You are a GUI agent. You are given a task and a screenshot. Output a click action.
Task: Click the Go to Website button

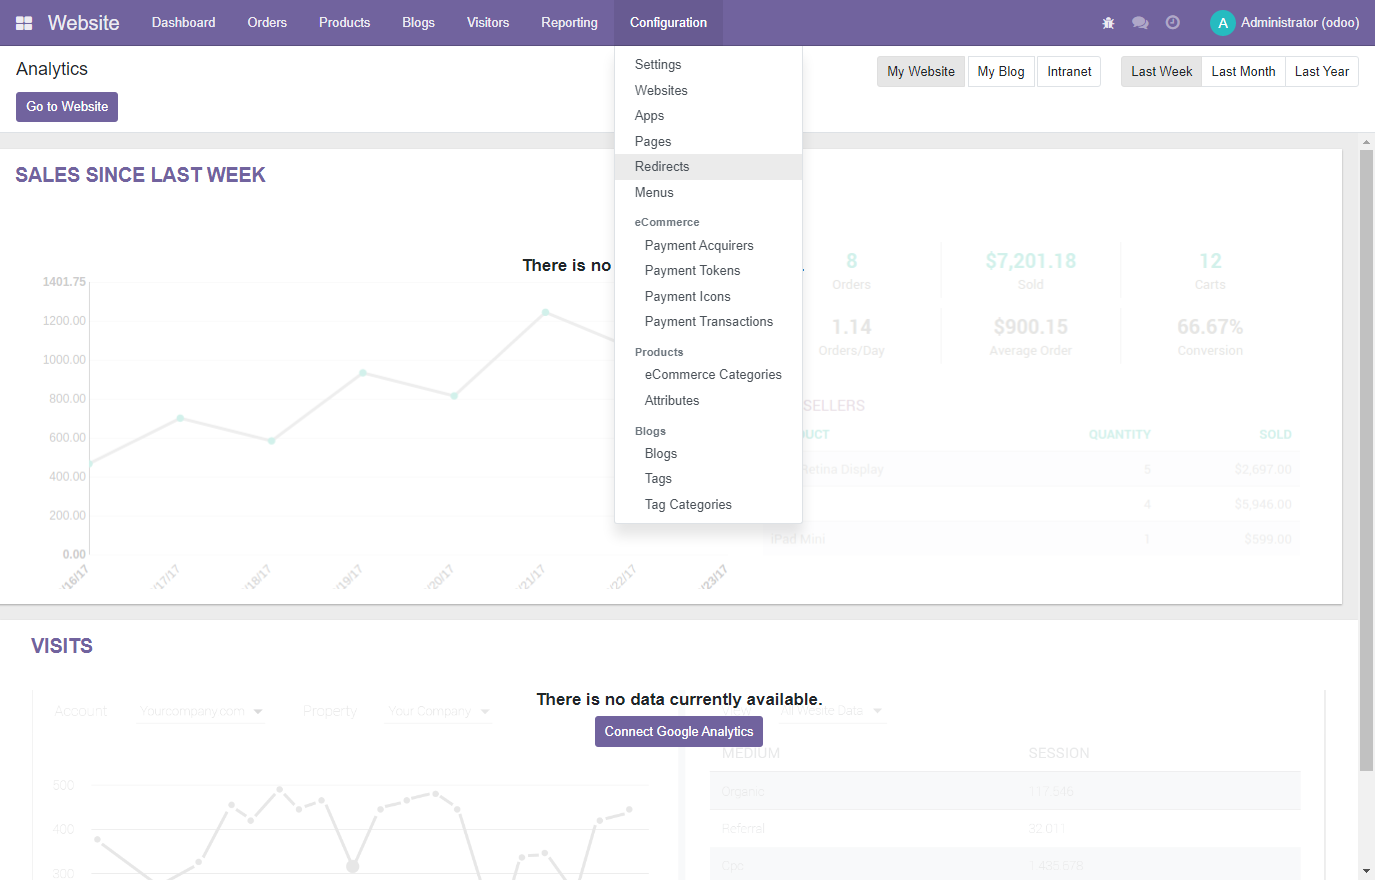(x=67, y=107)
